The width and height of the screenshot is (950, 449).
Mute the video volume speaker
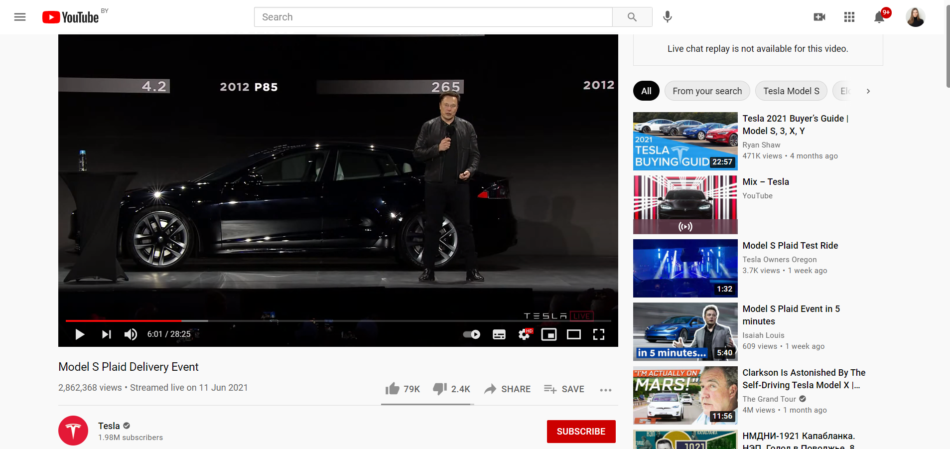coord(131,334)
